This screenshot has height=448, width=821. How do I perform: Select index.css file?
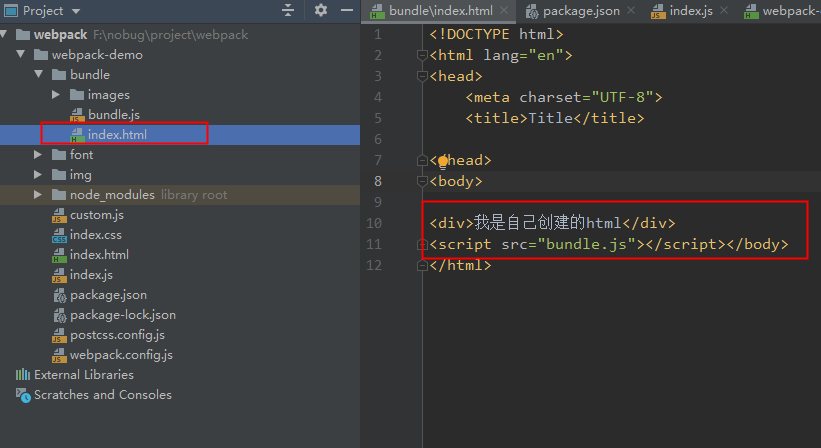click(96, 234)
